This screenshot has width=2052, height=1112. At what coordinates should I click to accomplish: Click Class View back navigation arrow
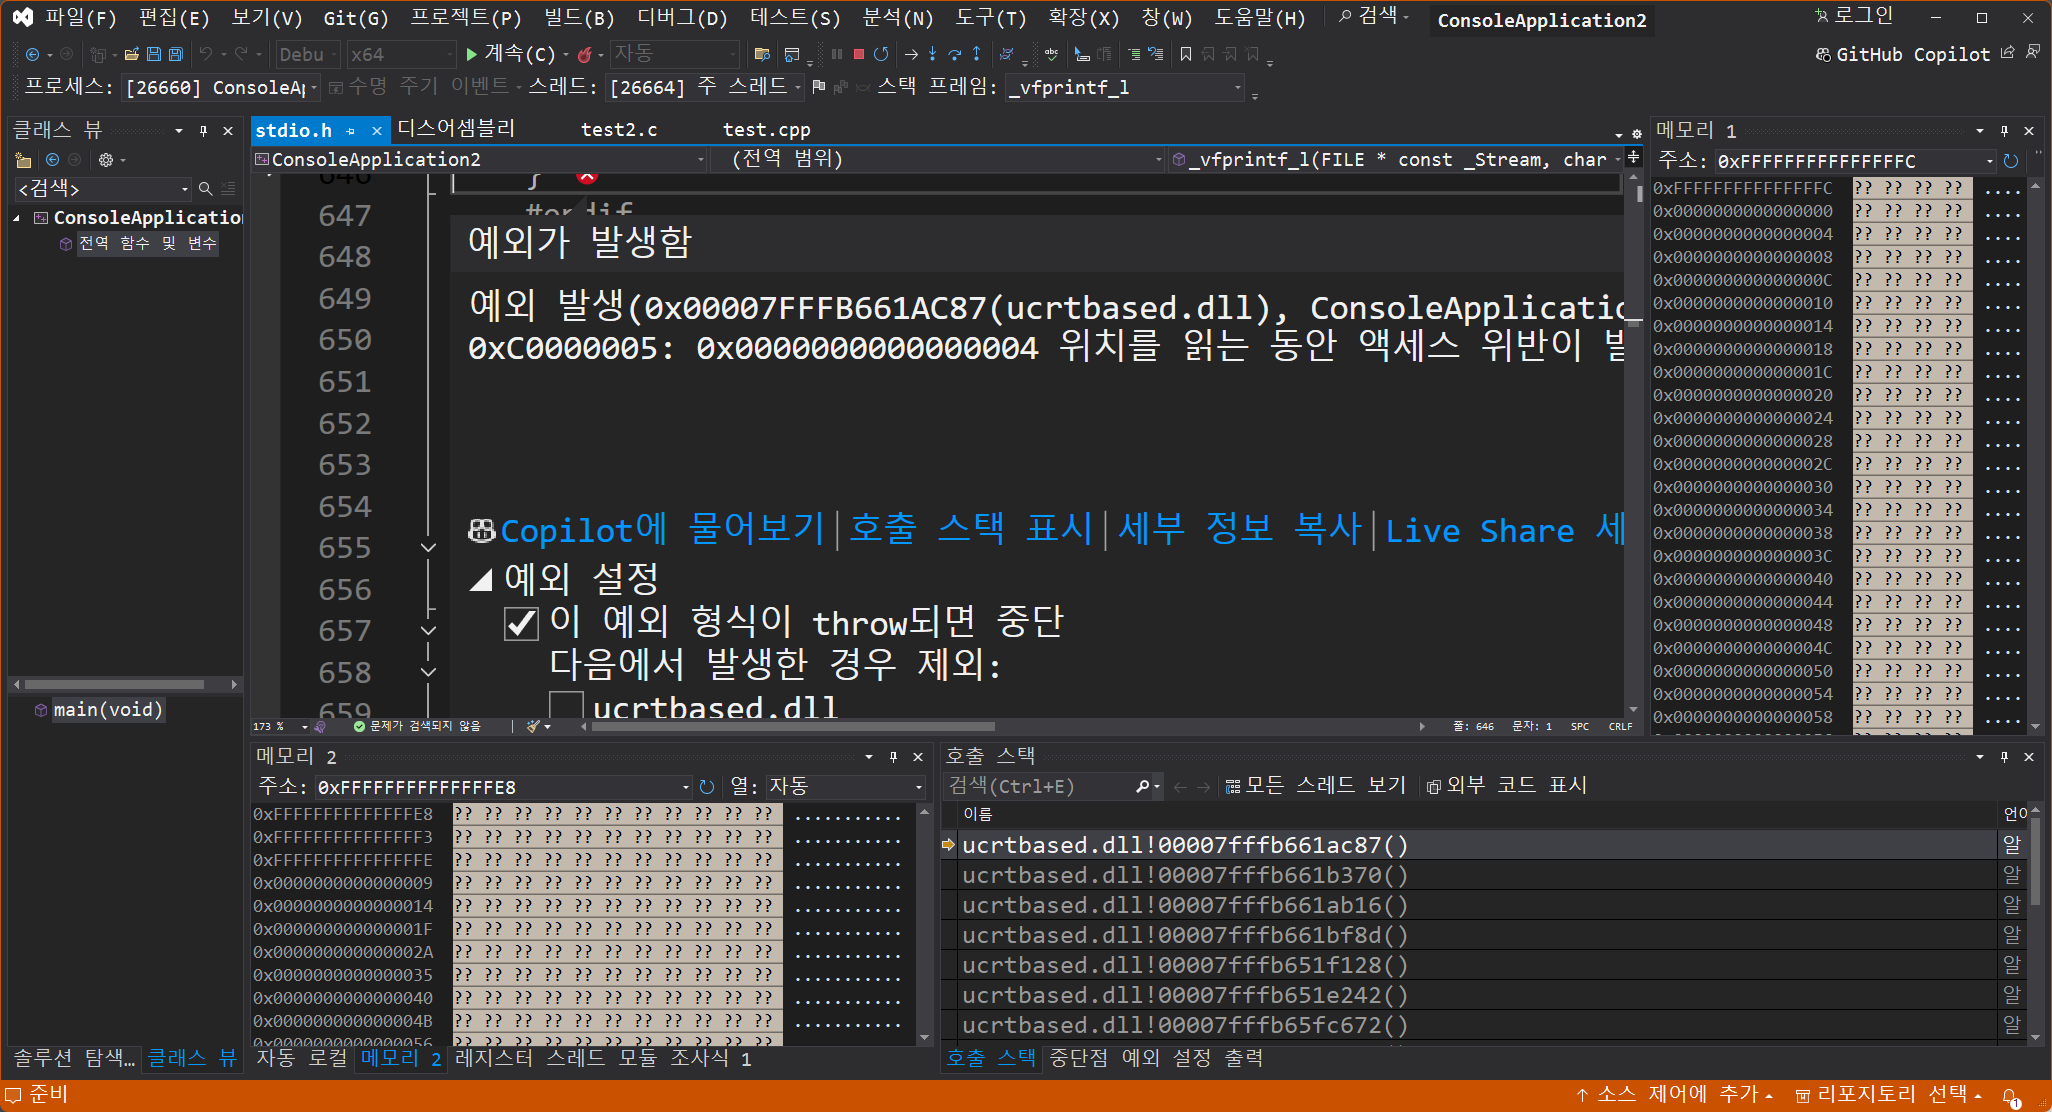click(x=52, y=159)
